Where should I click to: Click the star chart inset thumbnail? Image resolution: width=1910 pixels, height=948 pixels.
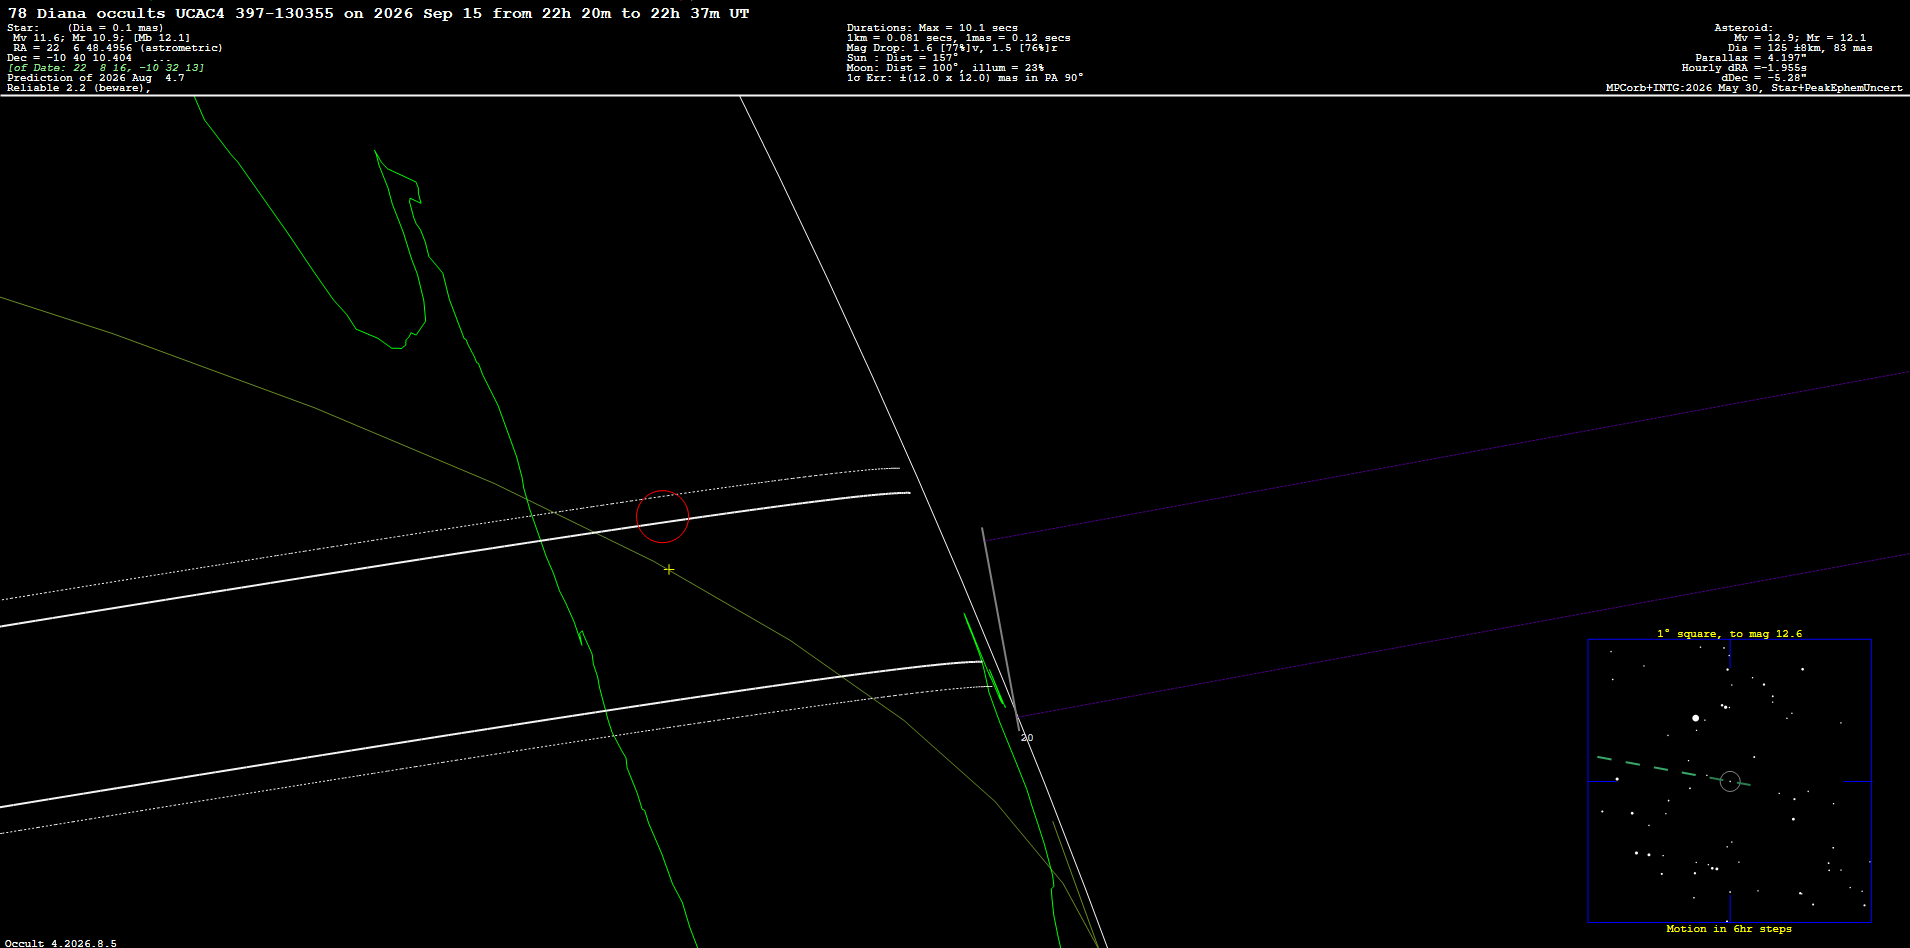point(1730,781)
